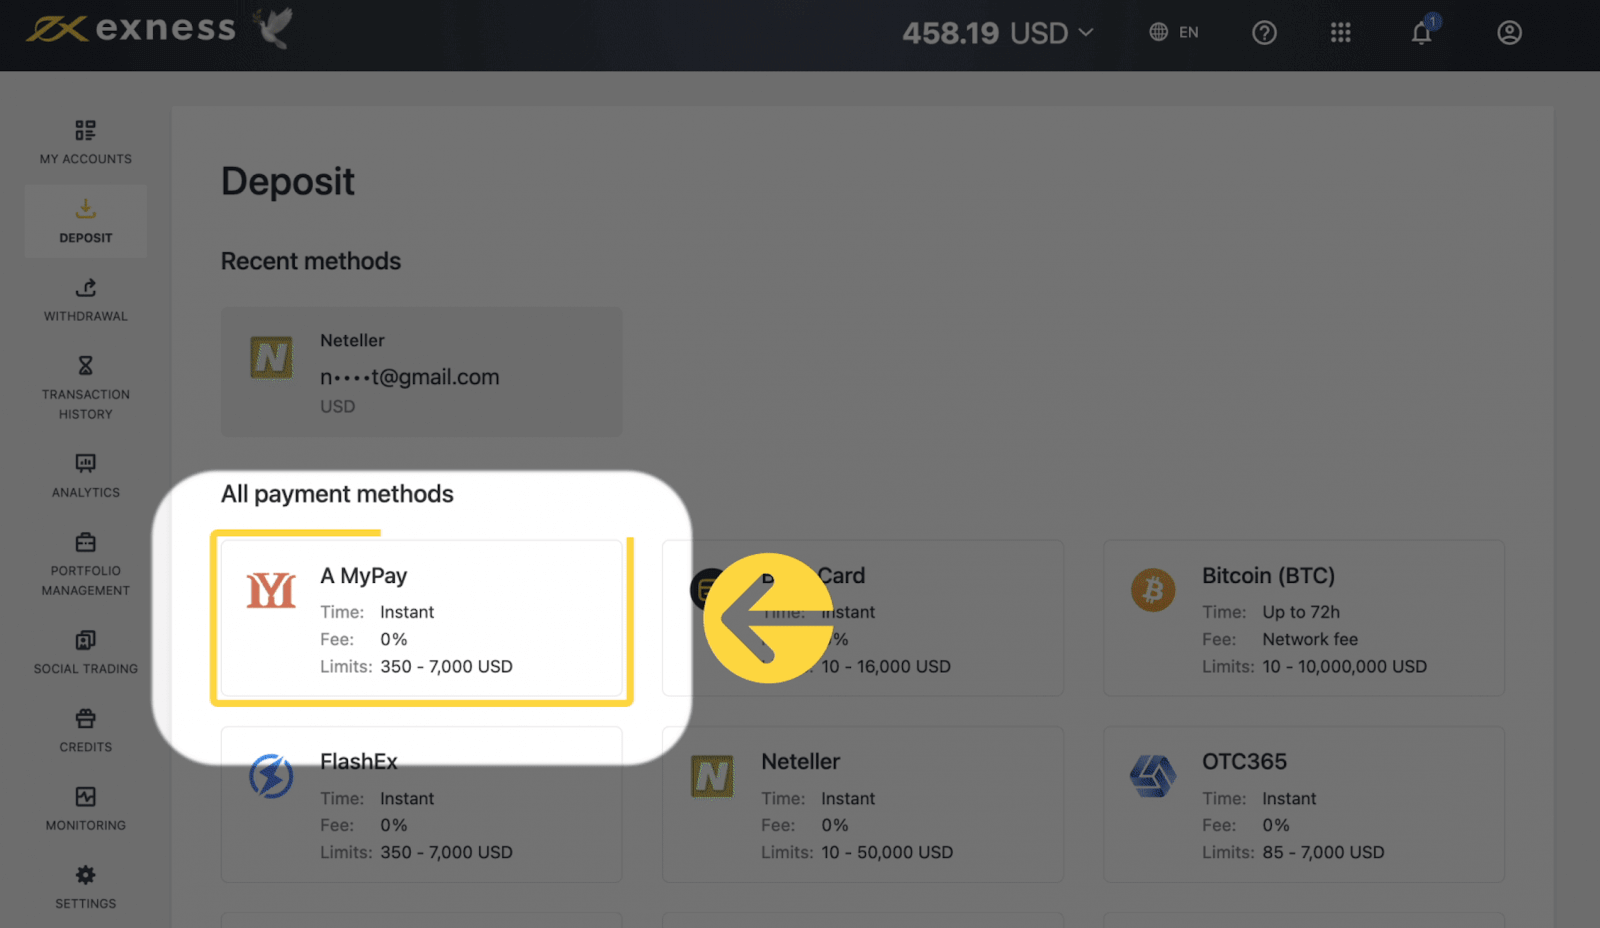1600x928 pixels.
Task: Open the apps grid menu icon
Action: click(1341, 33)
